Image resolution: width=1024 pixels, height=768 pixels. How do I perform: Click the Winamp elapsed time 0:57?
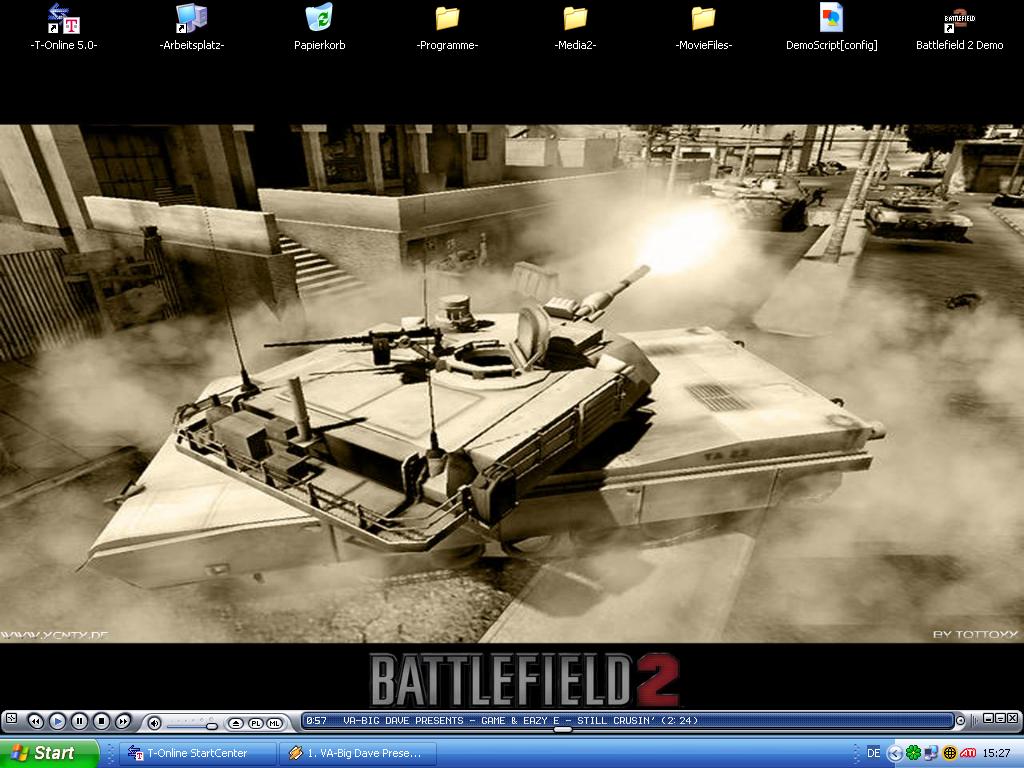(316, 720)
